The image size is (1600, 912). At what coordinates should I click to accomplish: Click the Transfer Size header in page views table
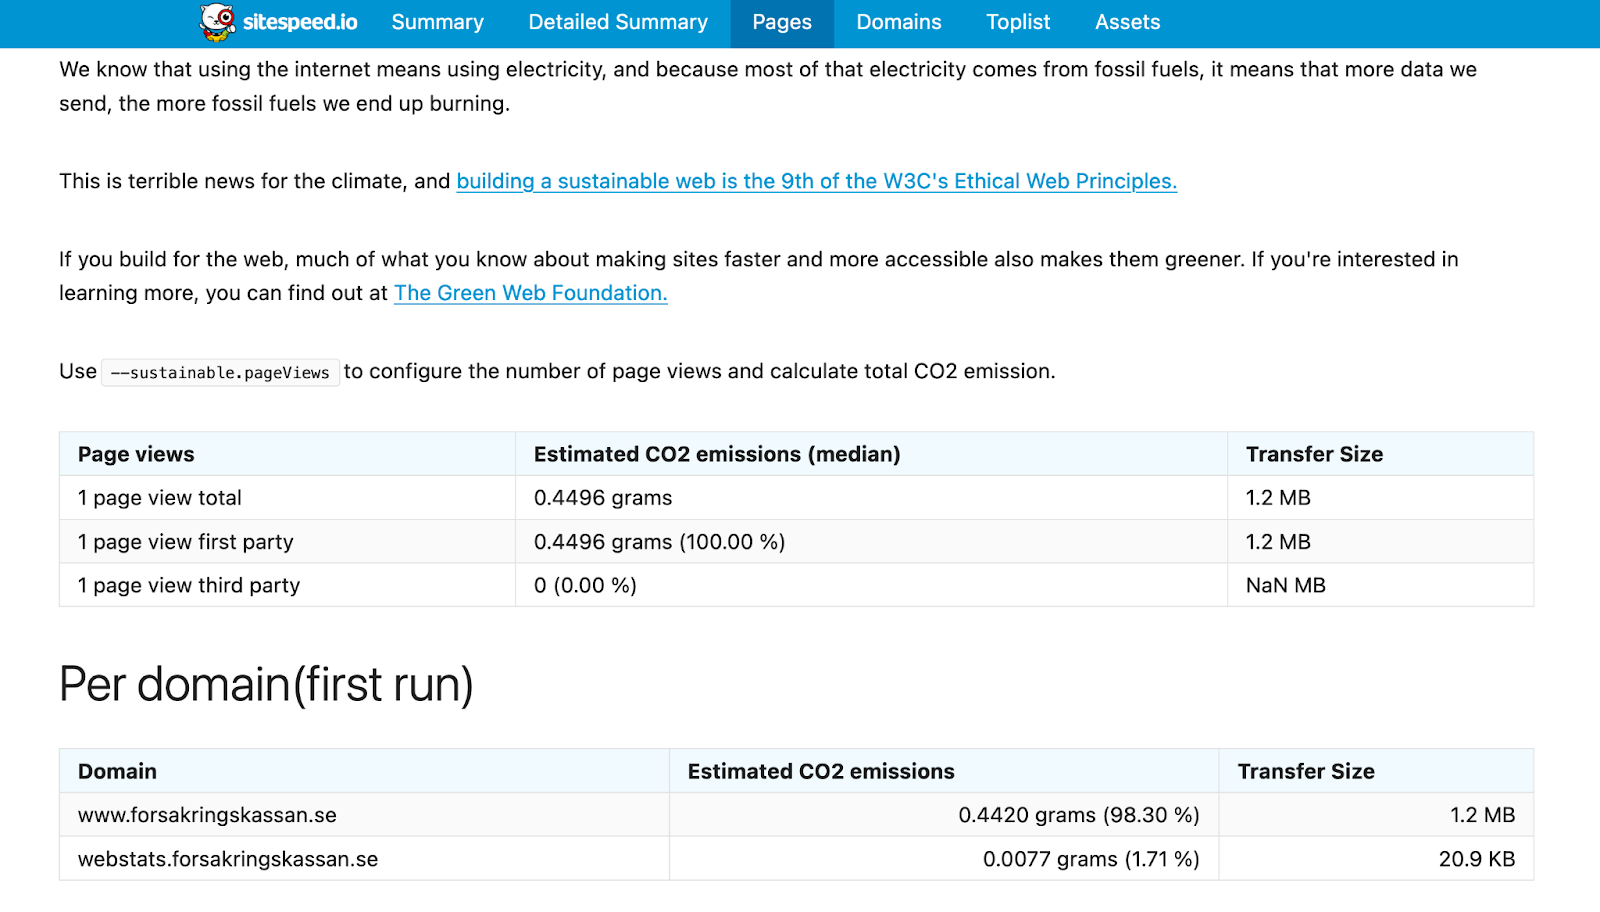point(1314,454)
